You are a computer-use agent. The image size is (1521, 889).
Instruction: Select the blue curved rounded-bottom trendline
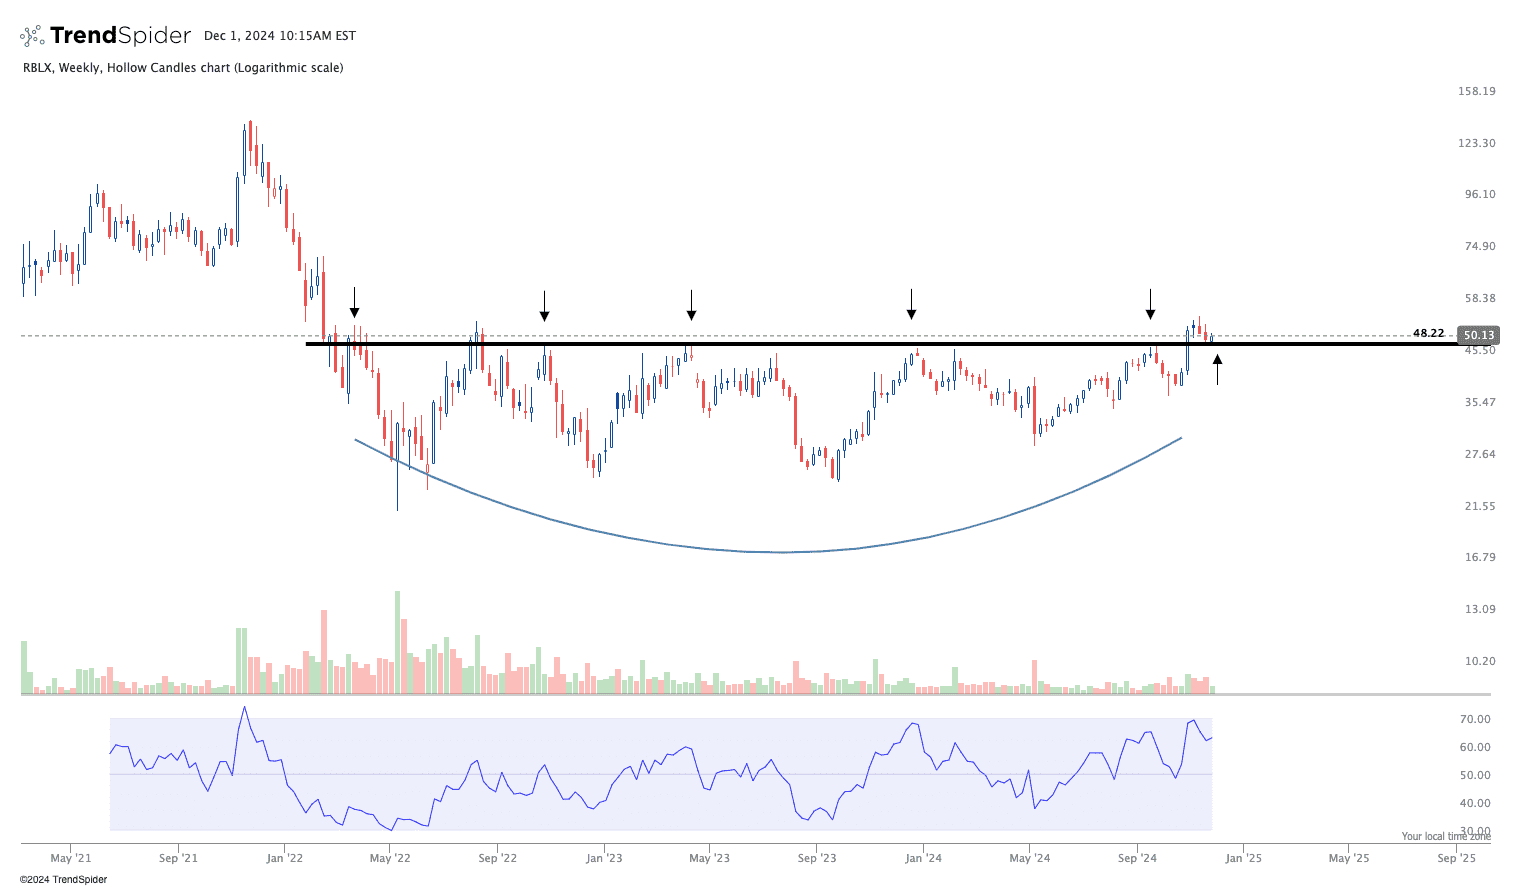click(x=780, y=551)
